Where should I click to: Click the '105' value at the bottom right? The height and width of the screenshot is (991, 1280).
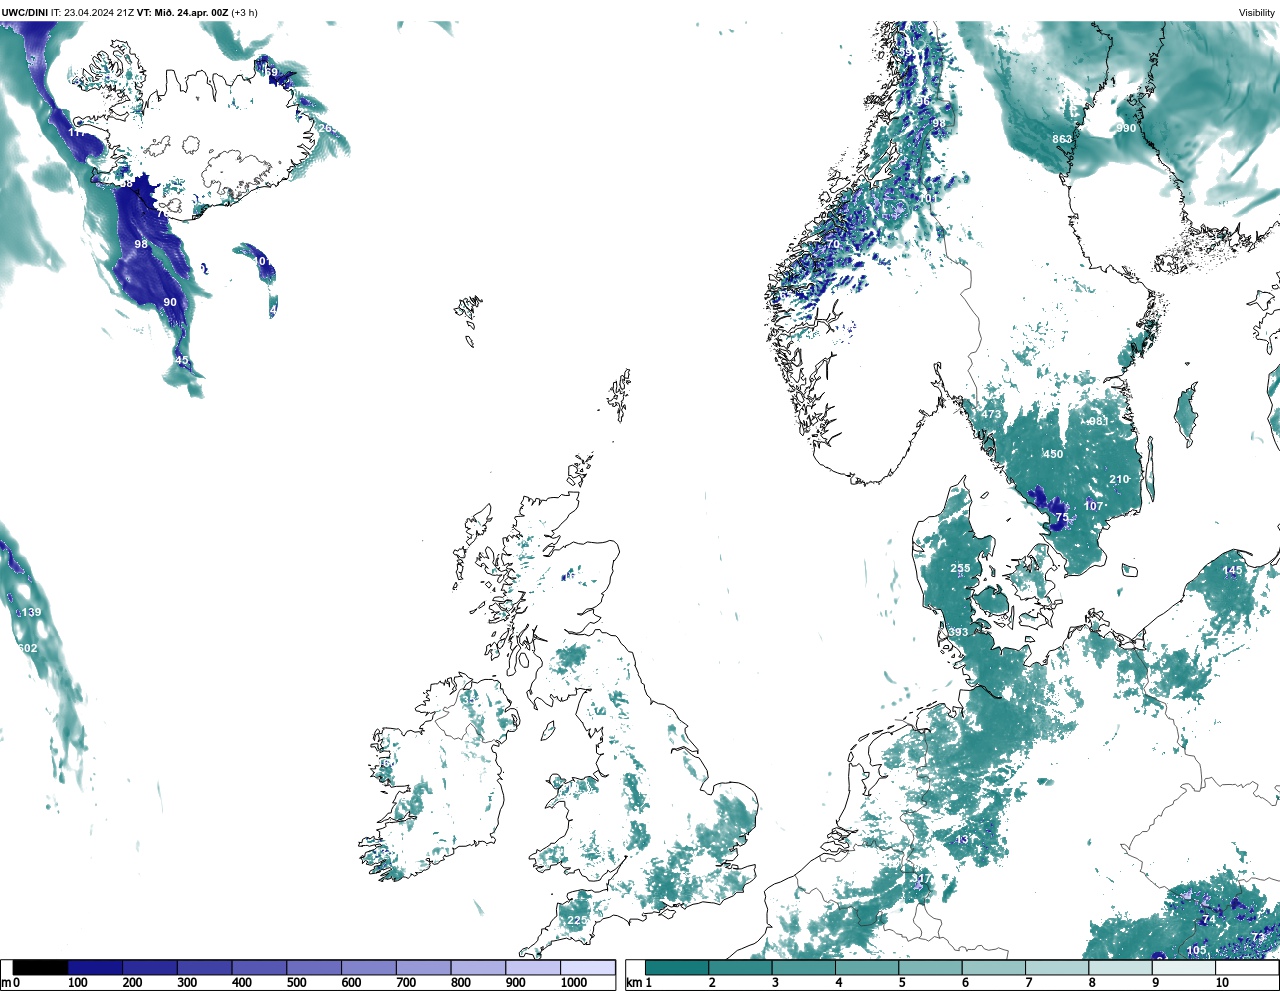[1196, 950]
